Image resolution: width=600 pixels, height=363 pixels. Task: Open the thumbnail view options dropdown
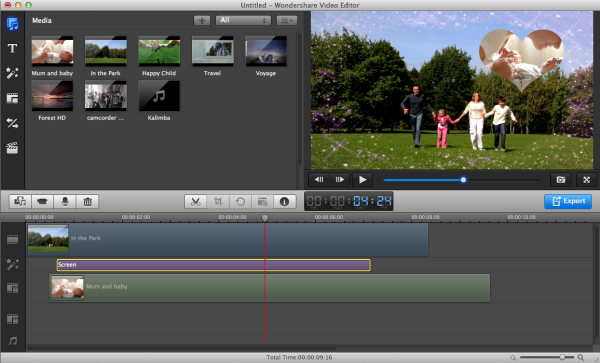(x=287, y=20)
